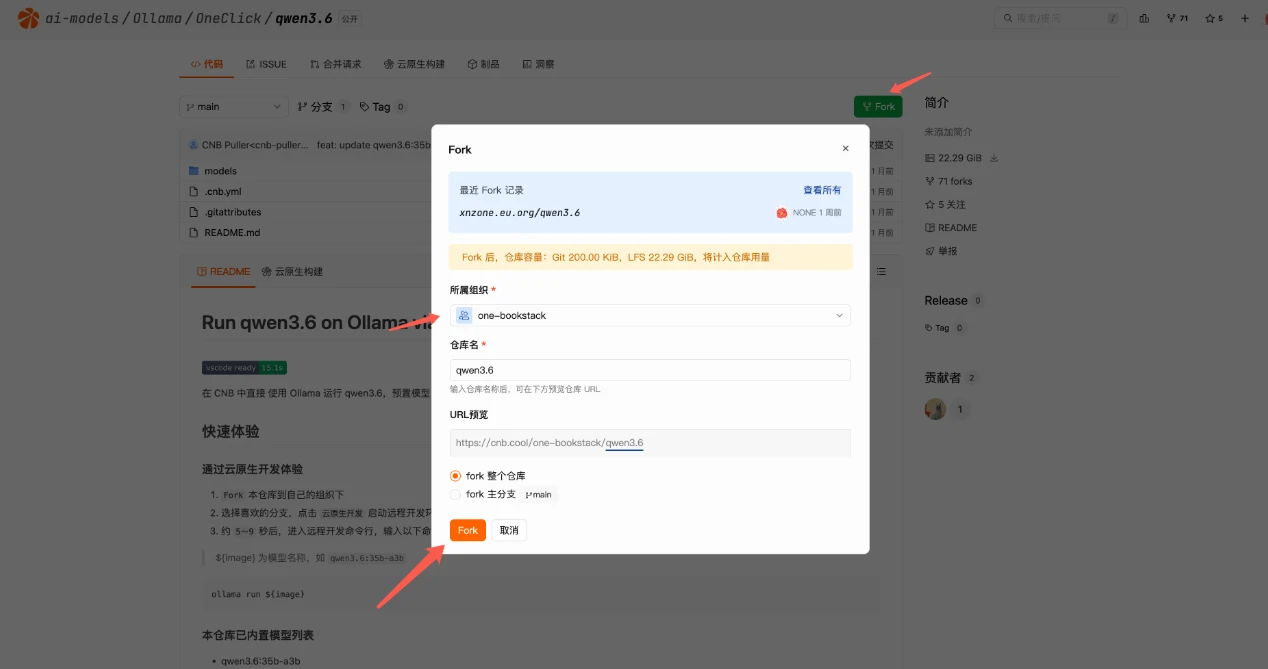Switch to the 代码 tab
Image resolution: width=1268 pixels, height=669 pixels.
207,64
